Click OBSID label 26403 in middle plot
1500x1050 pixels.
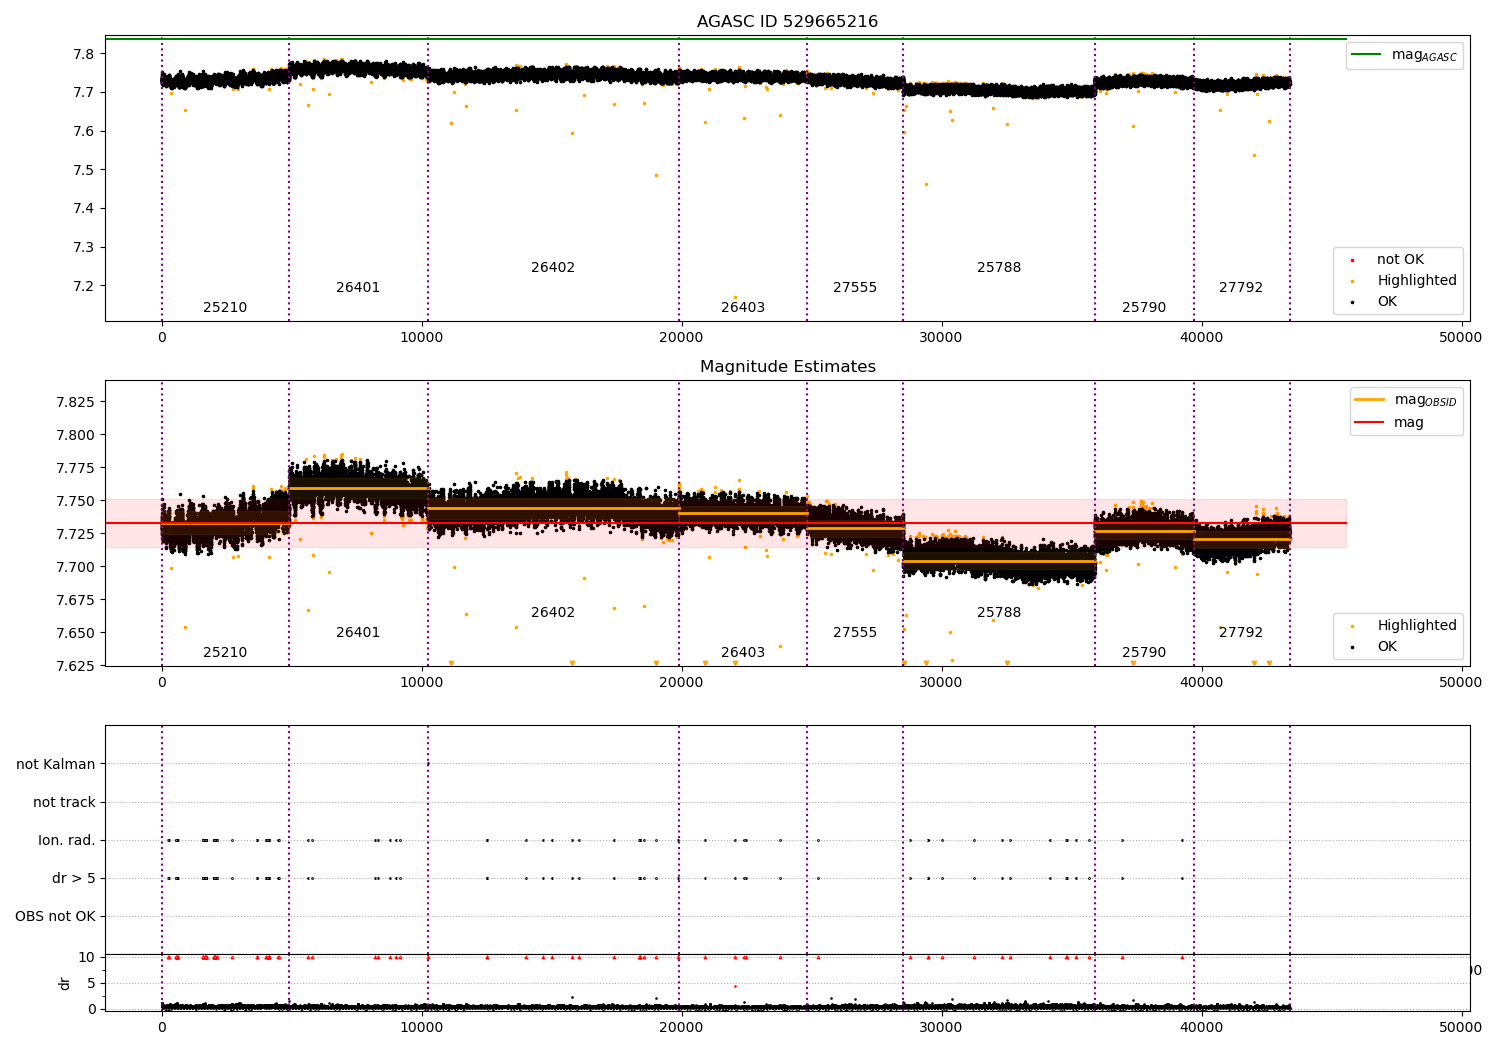click(x=743, y=653)
